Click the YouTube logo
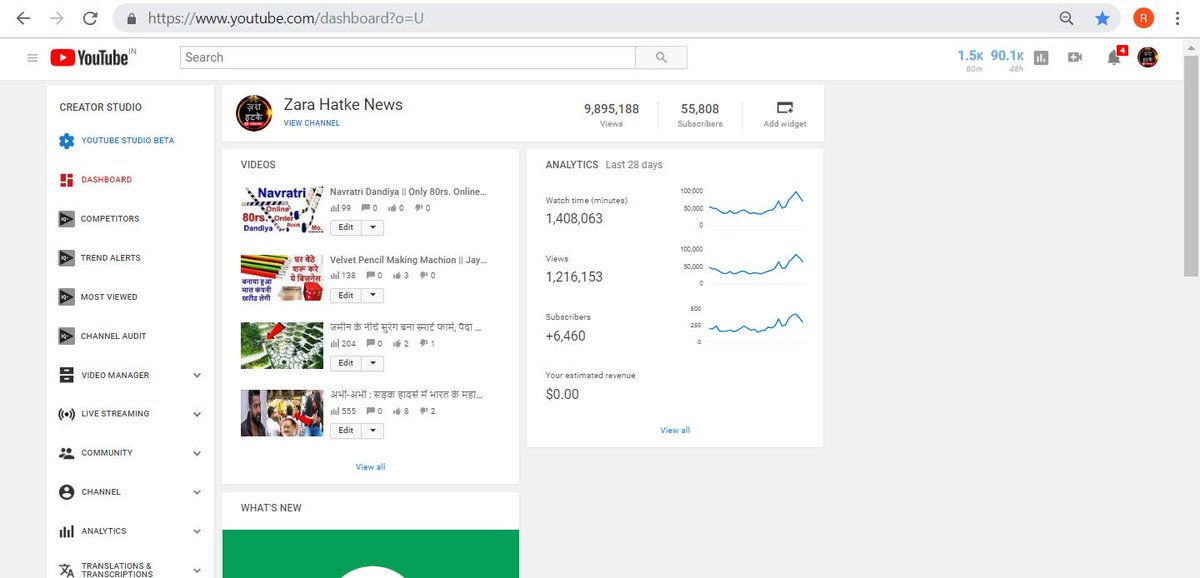This screenshot has height=578, width=1200. pyautogui.click(x=89, y=58)
